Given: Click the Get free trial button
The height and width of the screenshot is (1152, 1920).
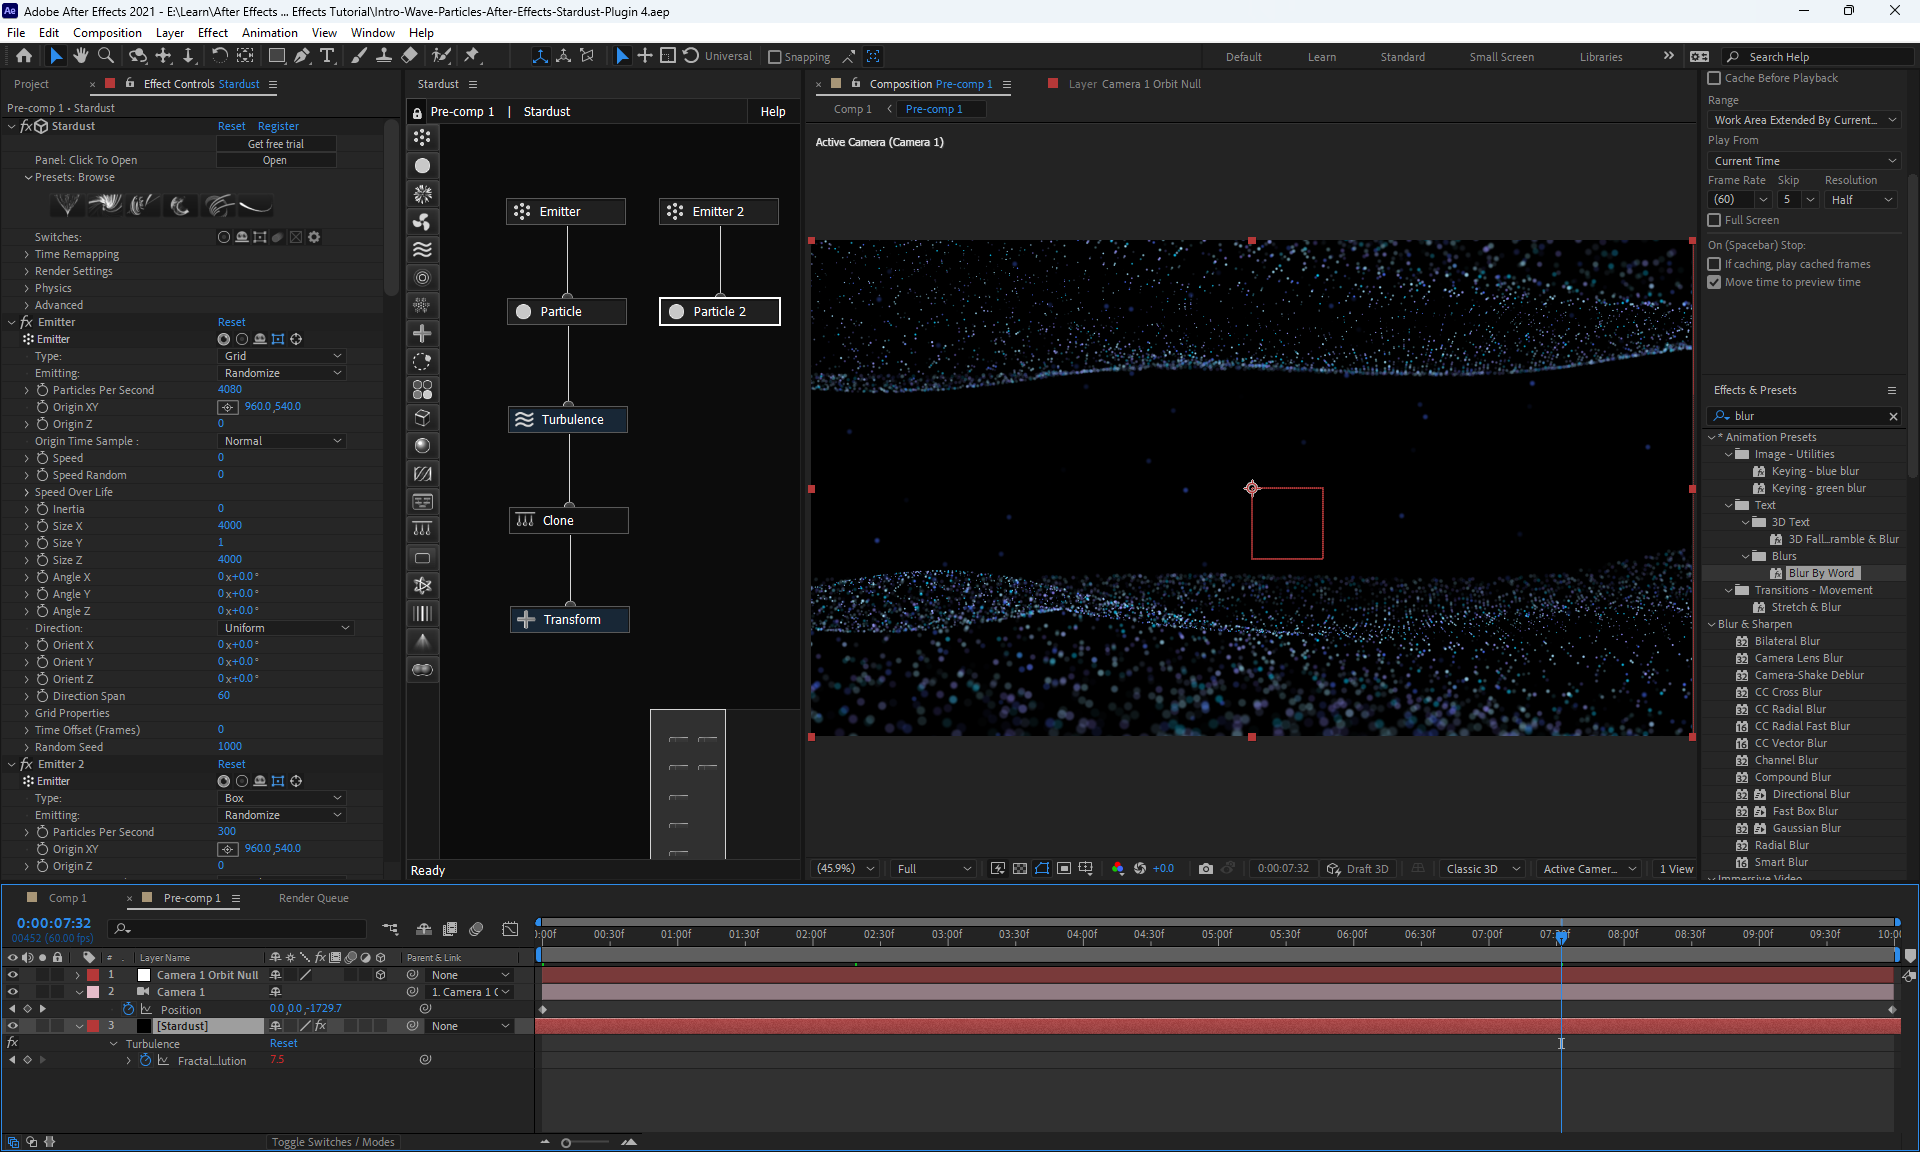Looking at the screenshot, I should tap(275, 144).
